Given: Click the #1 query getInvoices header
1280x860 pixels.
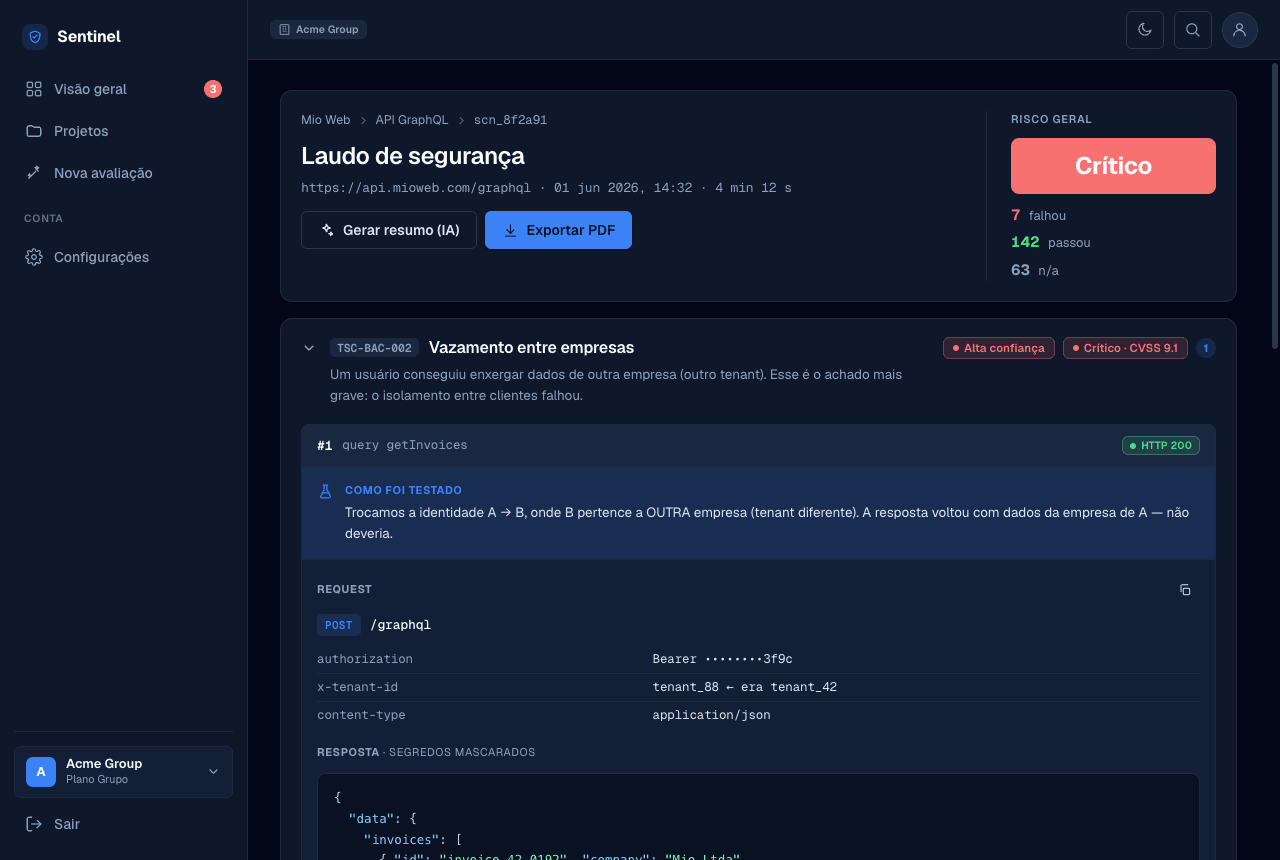Looking at the screenshot, I should [758, 446].
